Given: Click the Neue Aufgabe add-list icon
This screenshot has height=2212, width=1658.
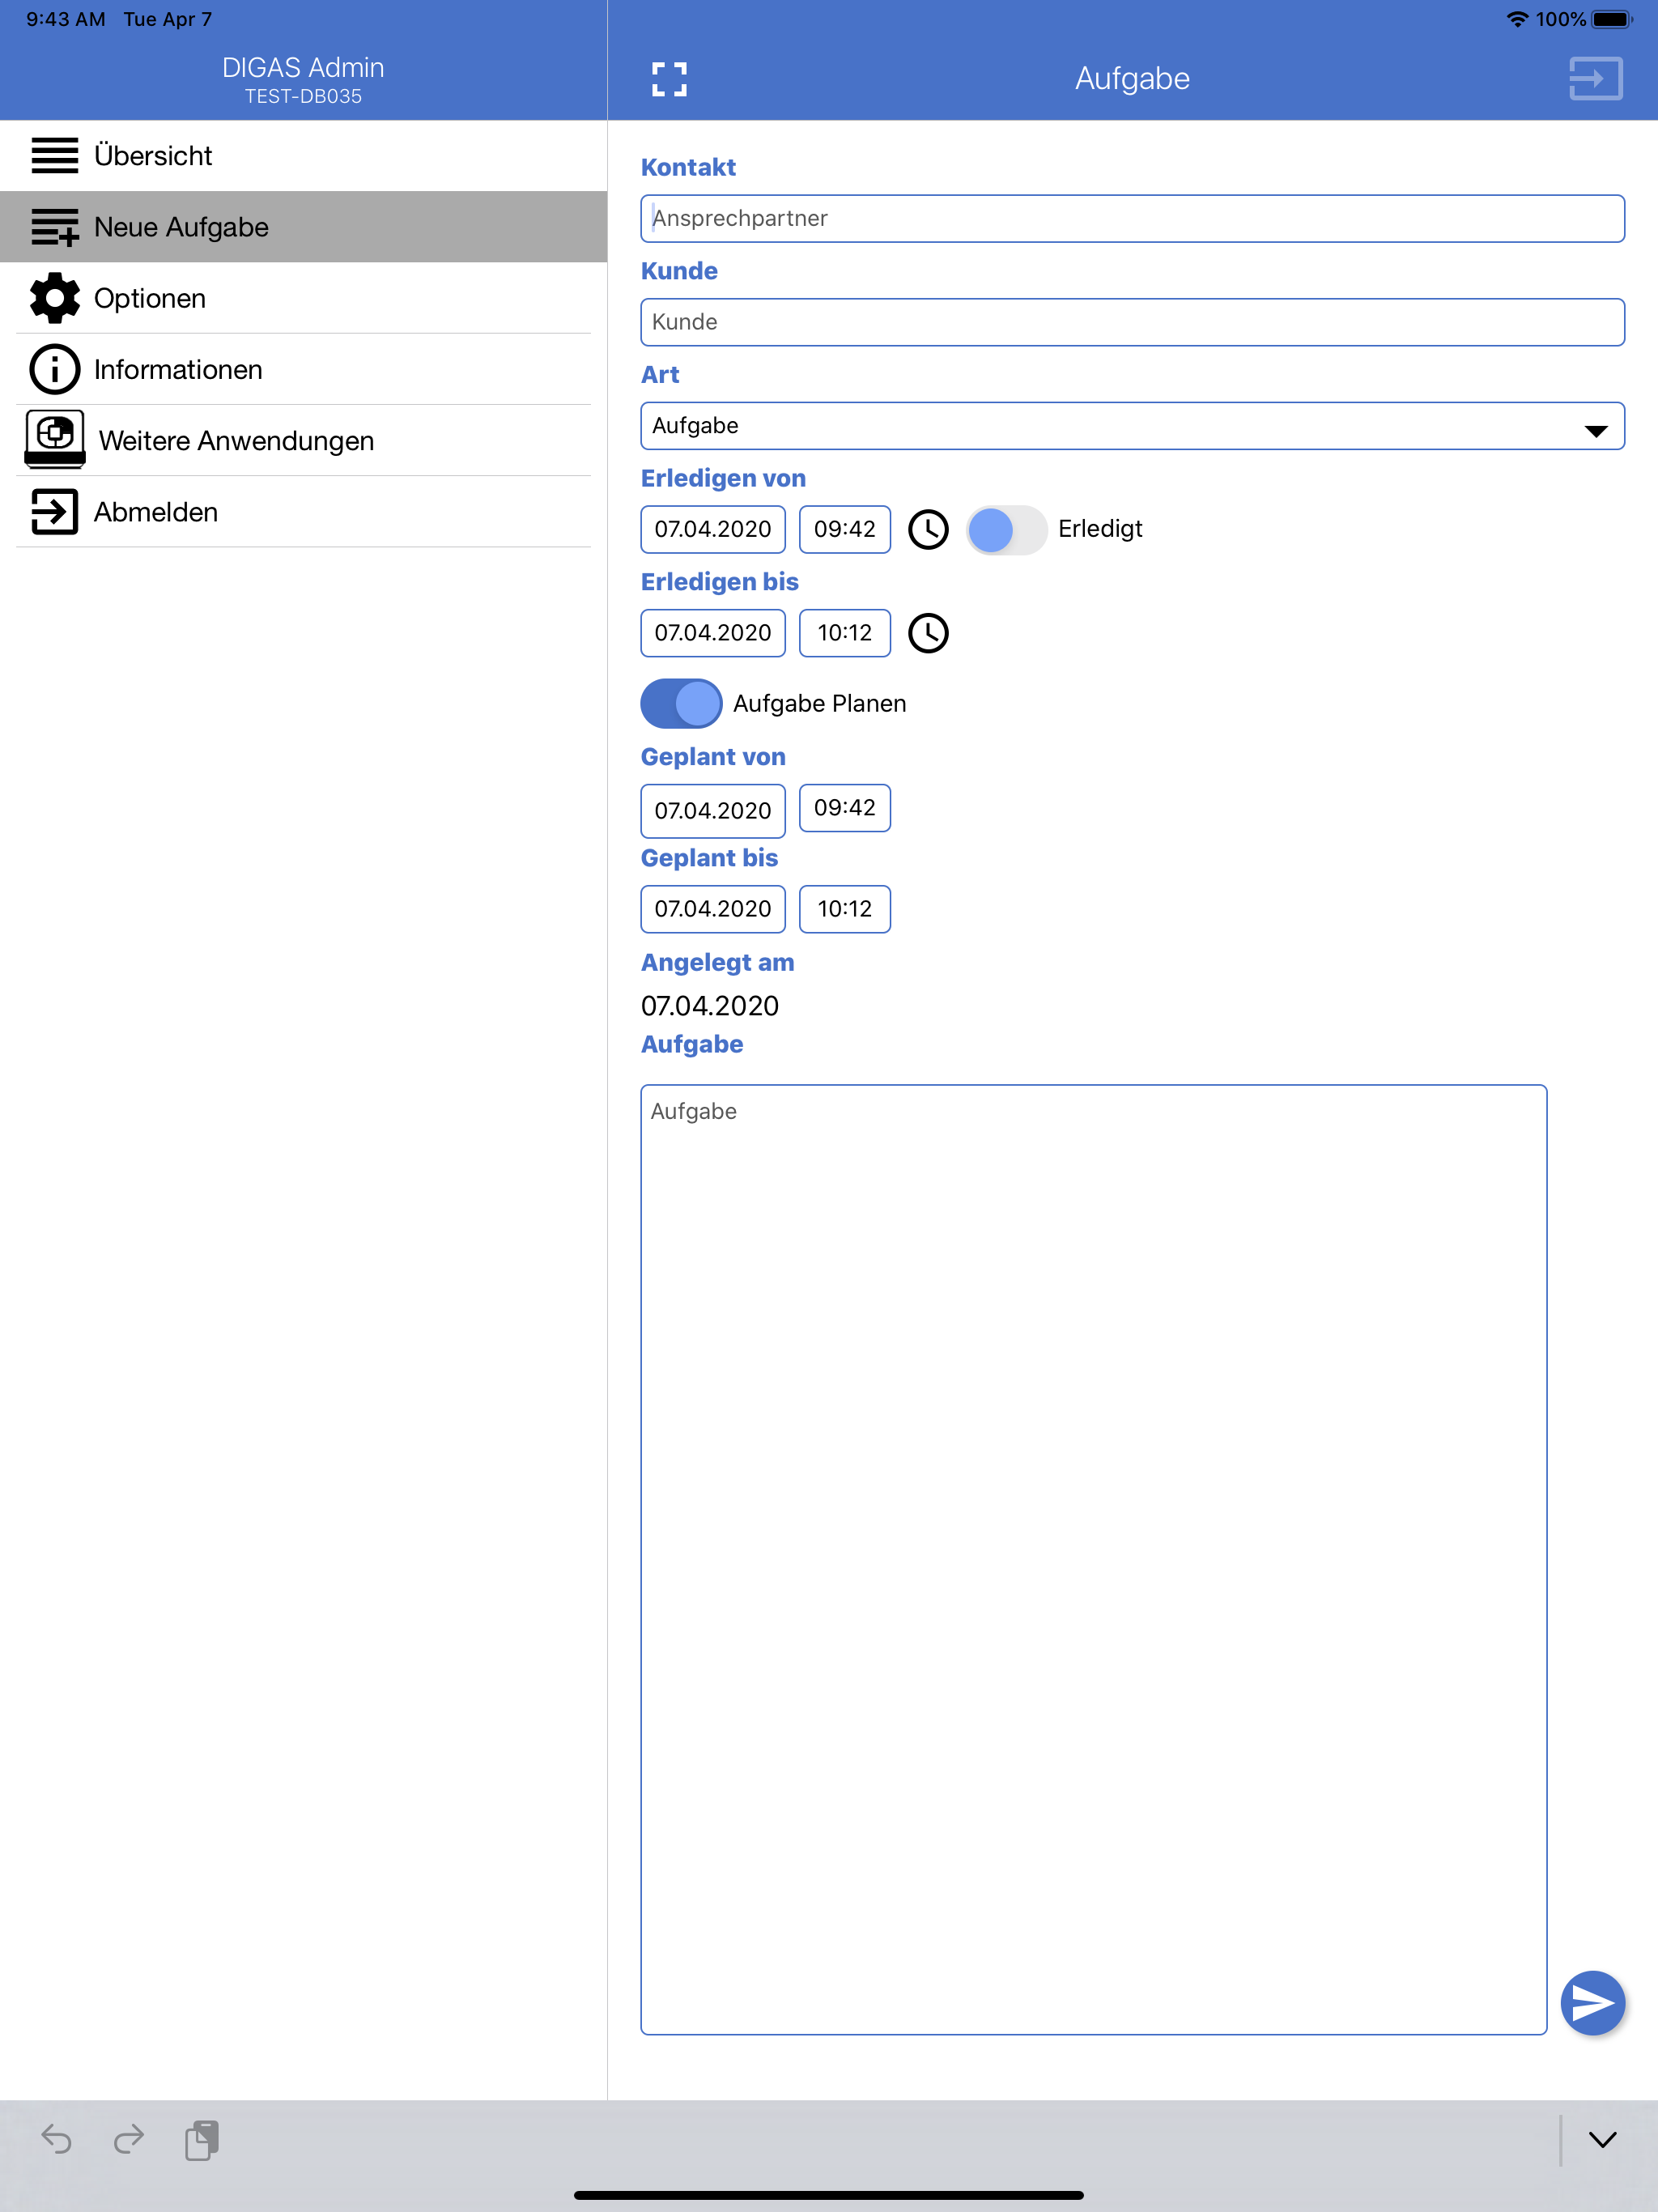Looking at the screenshot, I should click(x=54, y=227).
